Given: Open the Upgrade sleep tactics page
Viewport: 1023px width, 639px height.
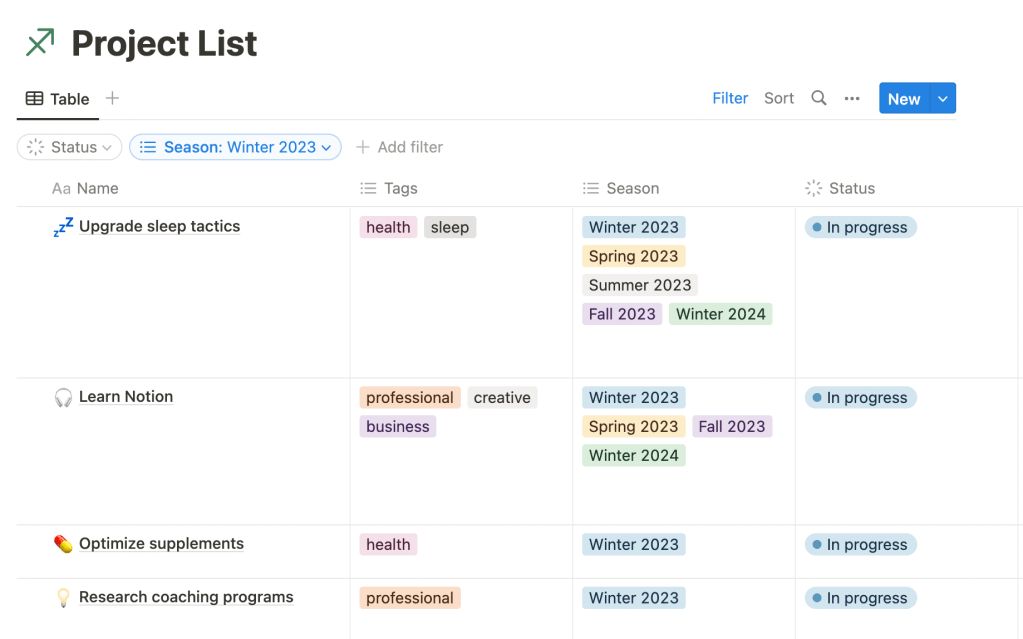Looking at the screenshot, I should (159, 226).
